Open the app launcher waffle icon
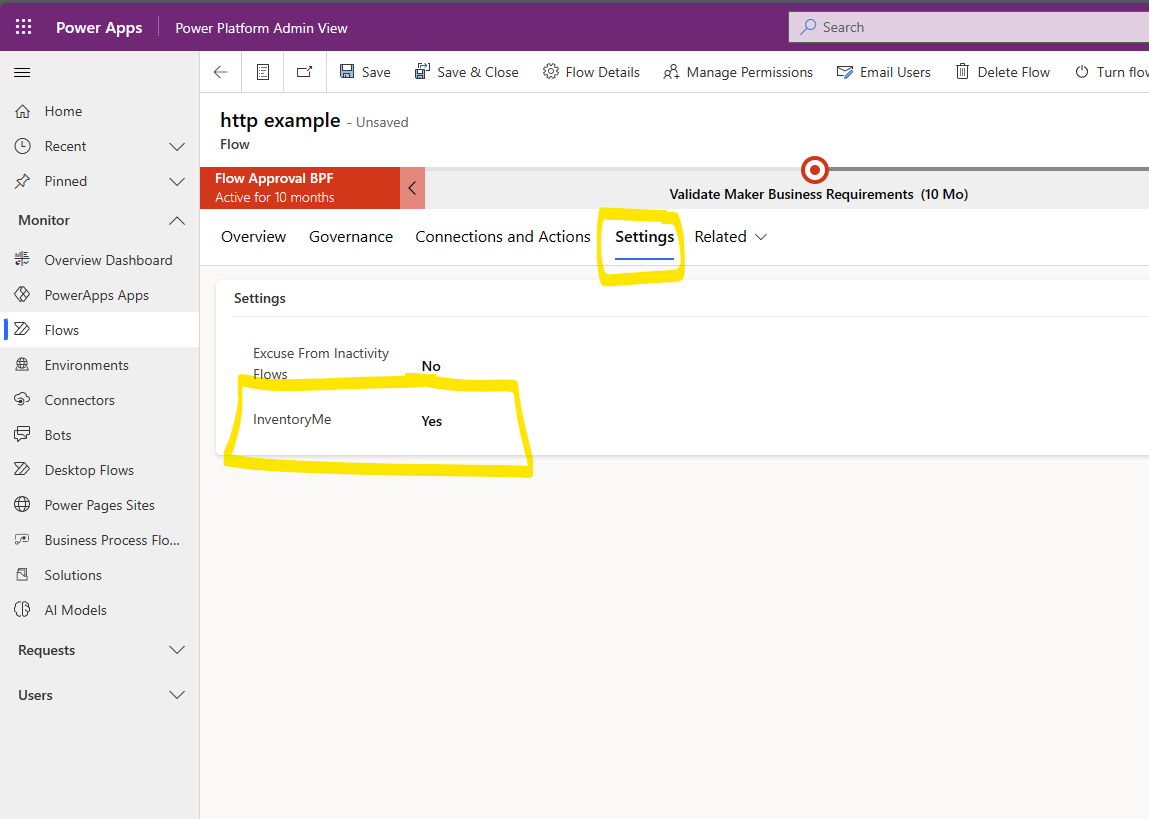Viewport: 1149px width, 819px height. pyautogui.click(x=23, y=27)
